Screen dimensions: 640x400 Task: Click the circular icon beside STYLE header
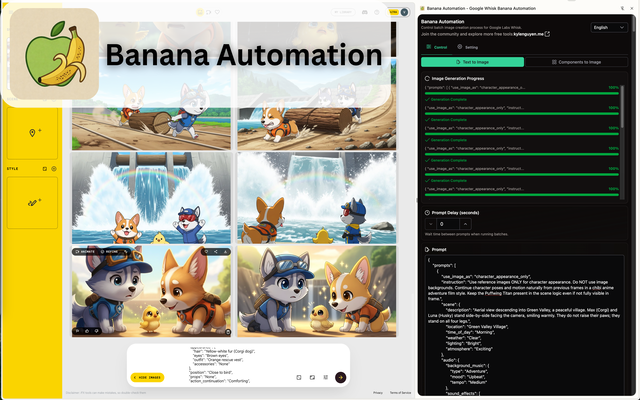click(54, 169)
